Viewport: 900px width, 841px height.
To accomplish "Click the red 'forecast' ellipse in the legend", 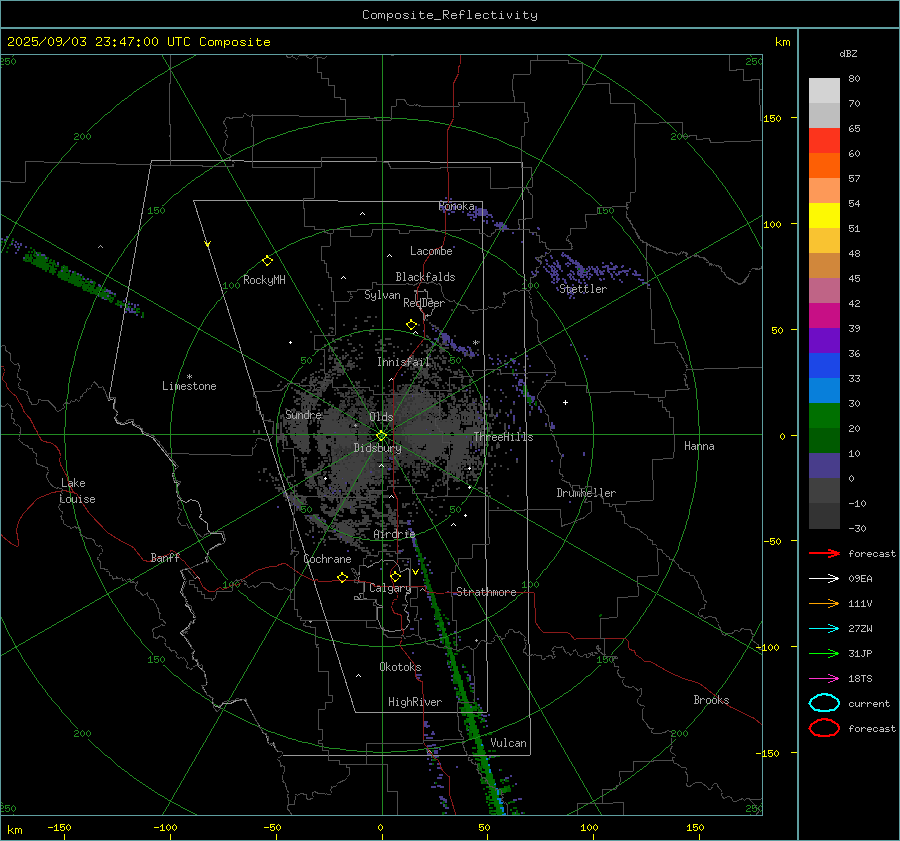I will click(824, 728).
